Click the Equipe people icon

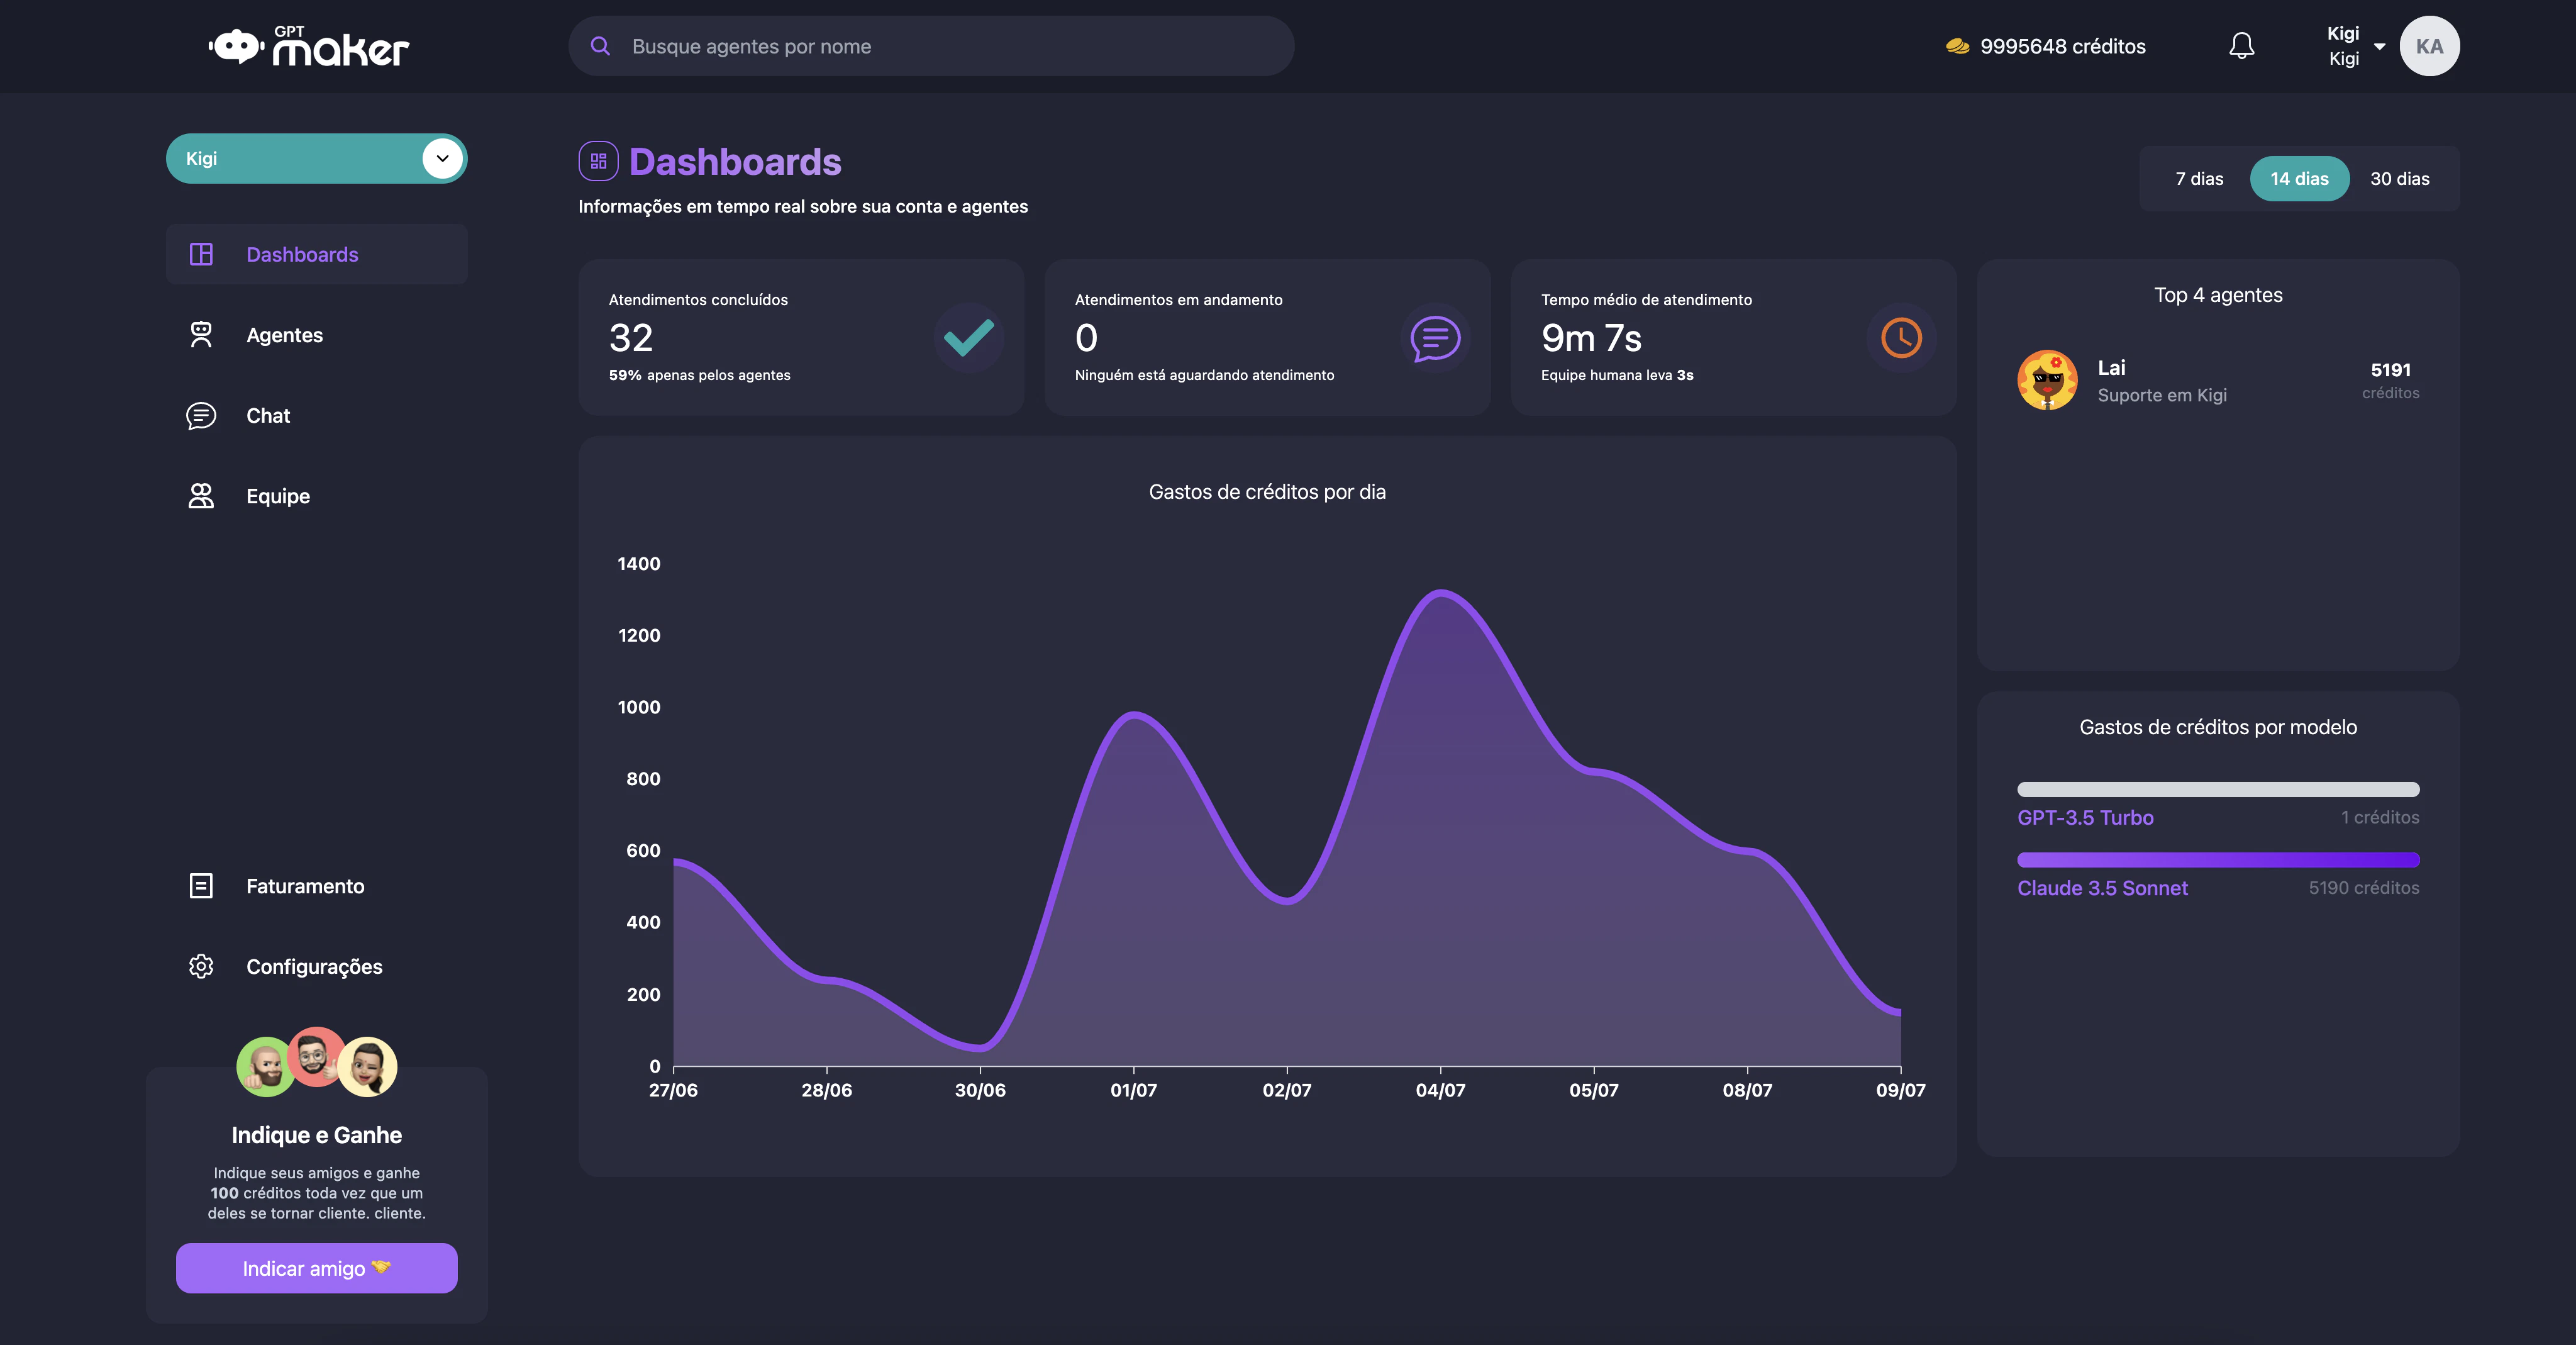[x=201, y=496]
